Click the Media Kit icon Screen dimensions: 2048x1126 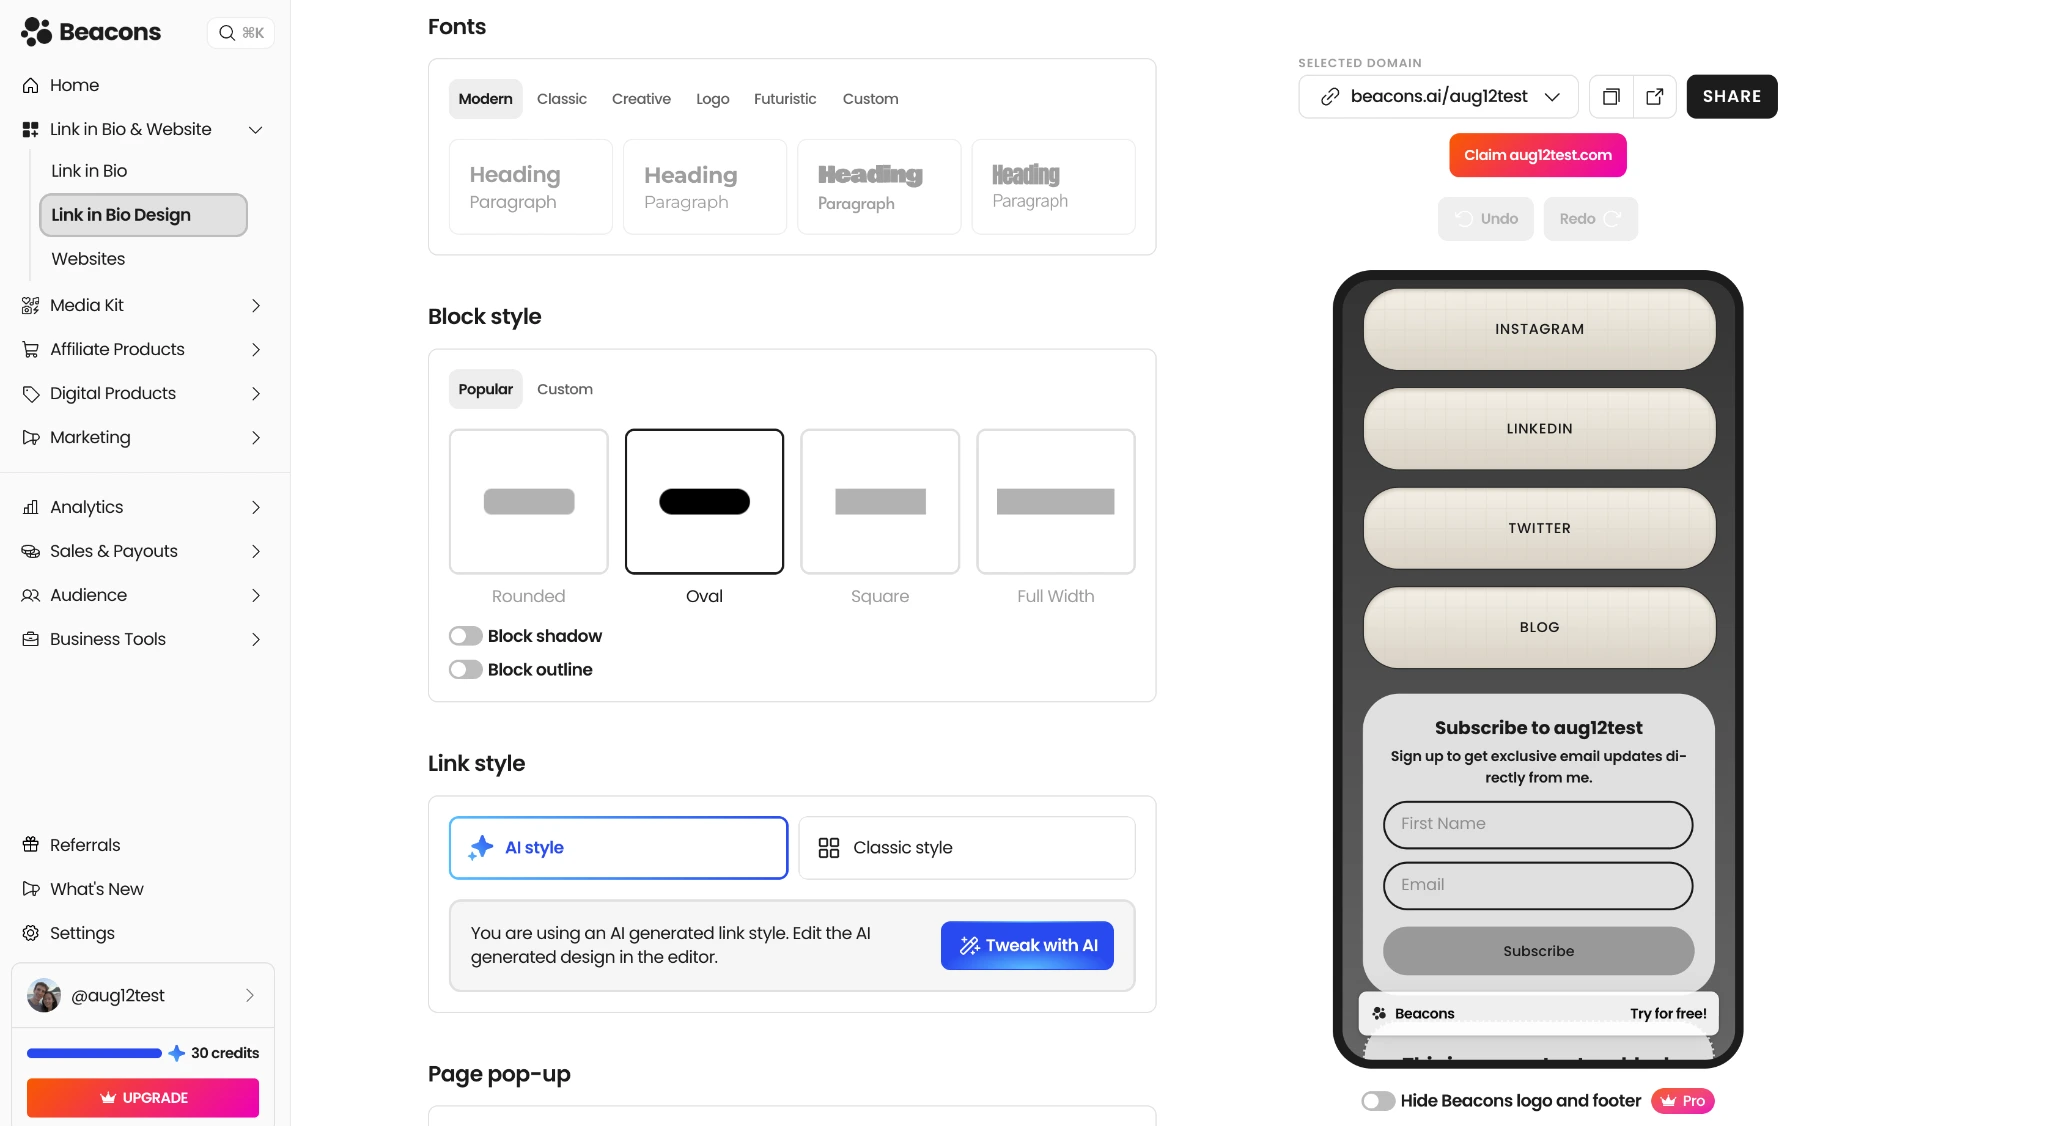click(31, 305)
